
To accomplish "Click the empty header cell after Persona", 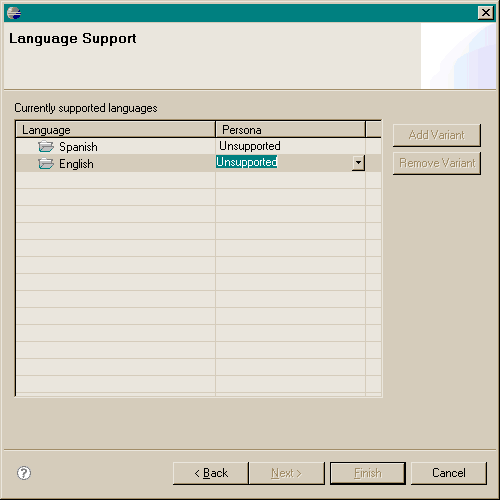I will (373, 129).
